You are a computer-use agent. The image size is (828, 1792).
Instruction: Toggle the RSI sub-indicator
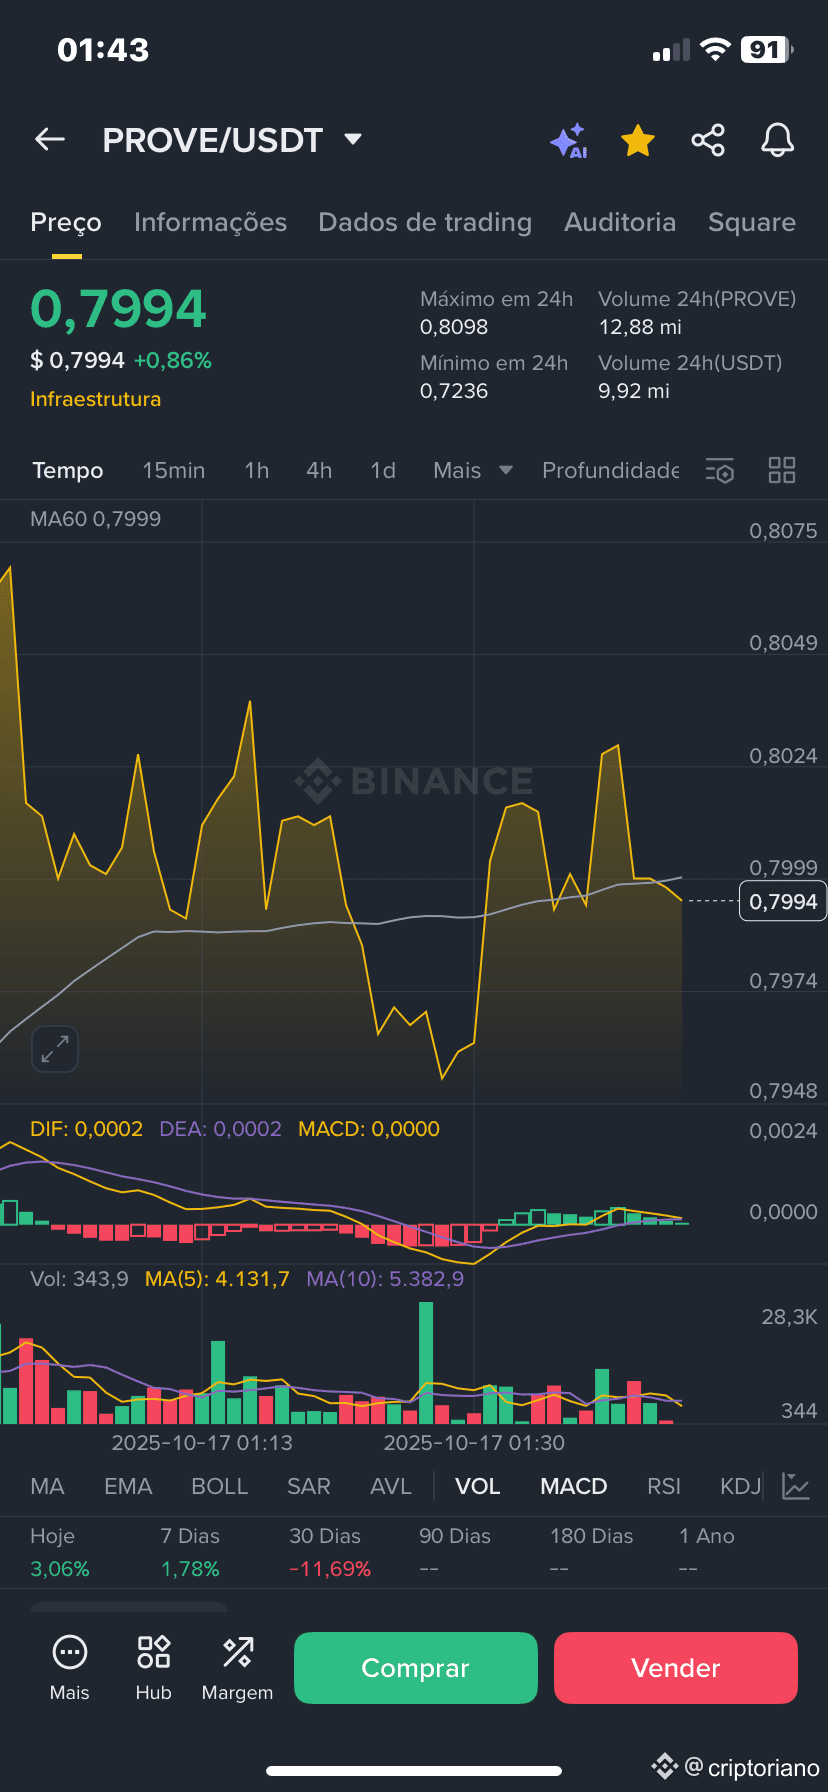[664, 1486]
